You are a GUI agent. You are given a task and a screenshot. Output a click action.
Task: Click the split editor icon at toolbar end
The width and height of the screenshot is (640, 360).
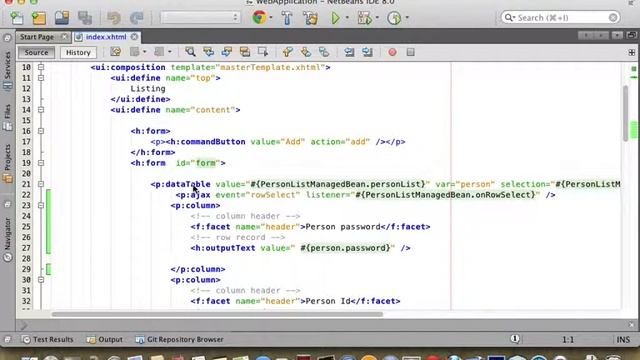pos(632,52)
